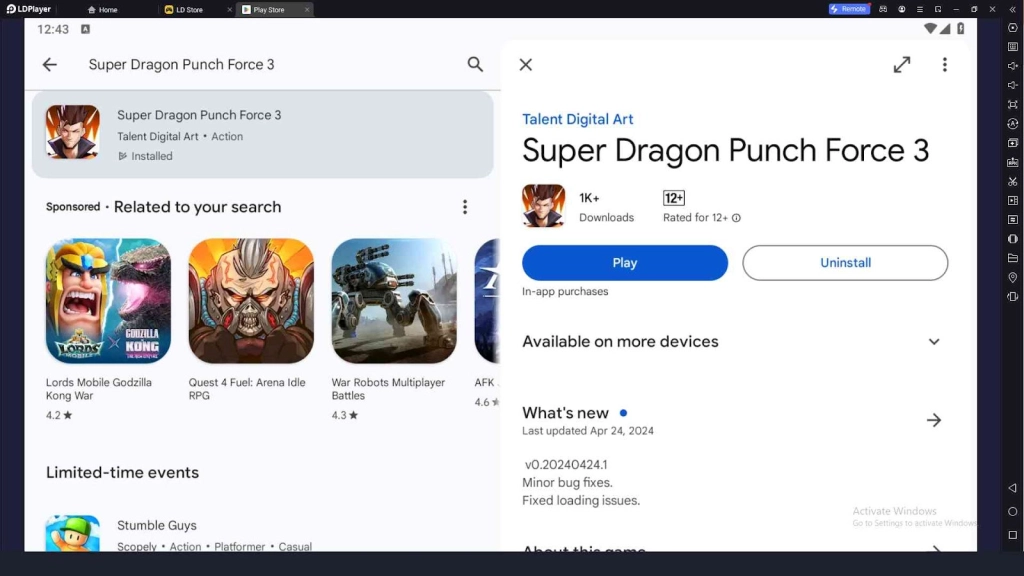
Task: Click the Android back triangle in sidebar
Action: pyautogui.click(x=1012, y=488)
